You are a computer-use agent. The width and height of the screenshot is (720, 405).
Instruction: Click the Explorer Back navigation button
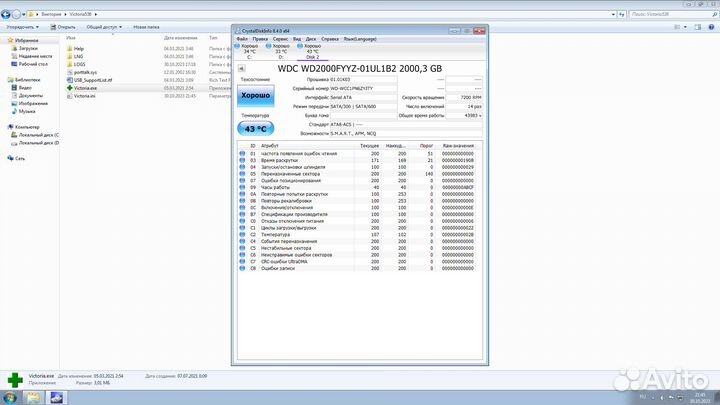click(x=6, y=14)
